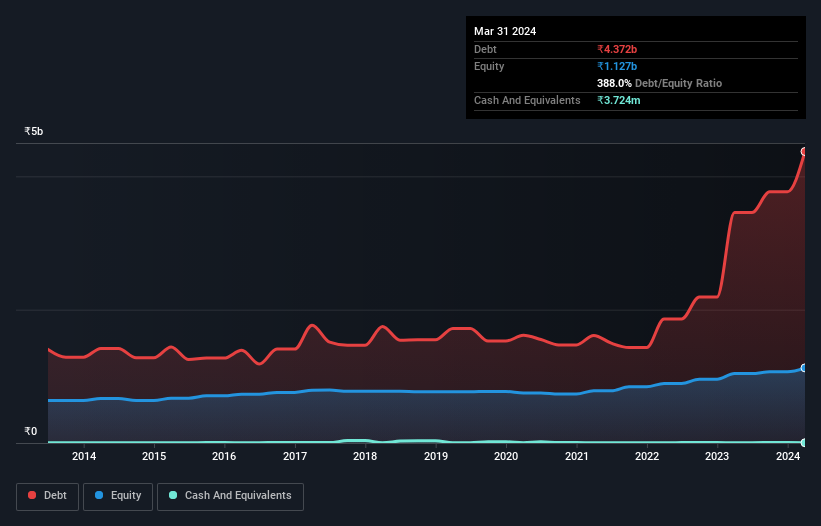Screen dimensions: 821x526
Task: Click Cash And Equivalents label in tooltip
Action: 527,100
